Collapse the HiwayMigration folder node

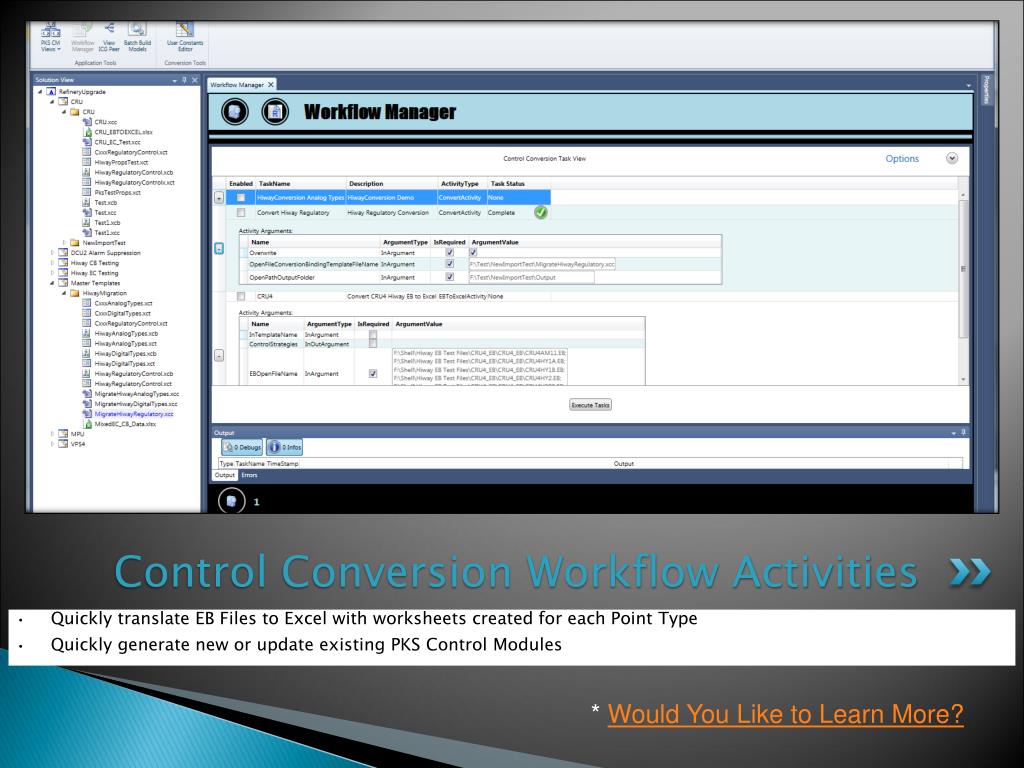[64, 293]
